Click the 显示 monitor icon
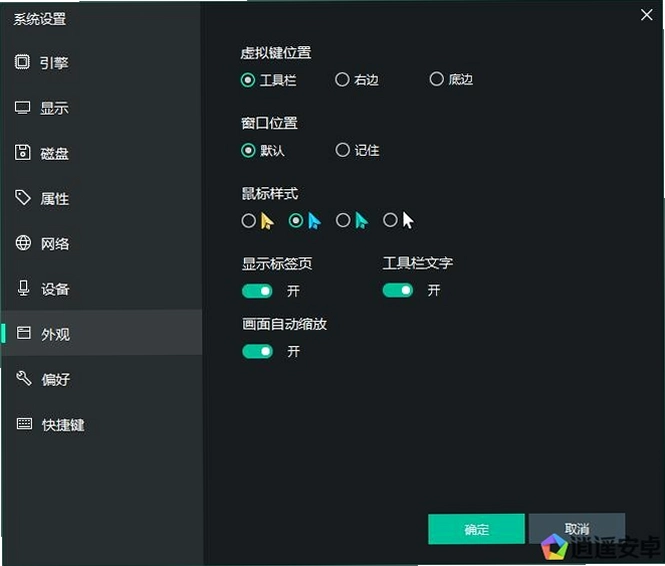The image size is (665, 566). coord(22,107)
